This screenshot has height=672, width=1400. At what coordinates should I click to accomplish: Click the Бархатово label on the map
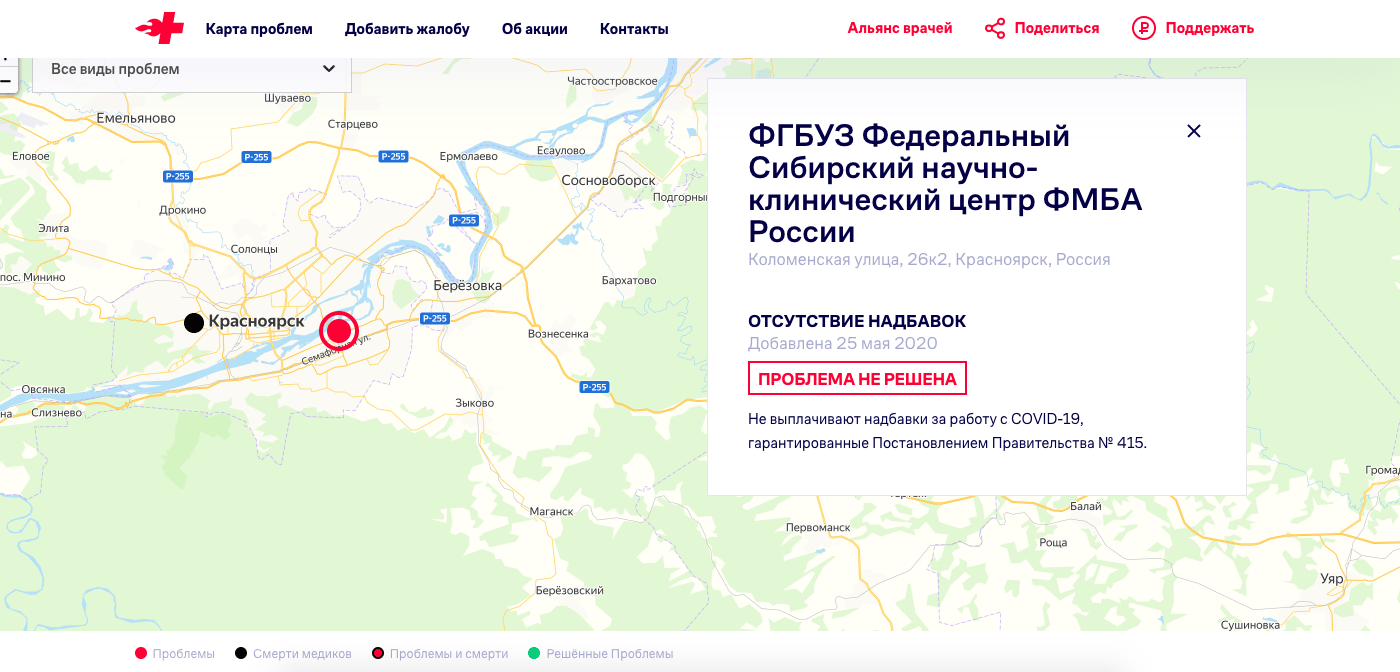[629, 281]
